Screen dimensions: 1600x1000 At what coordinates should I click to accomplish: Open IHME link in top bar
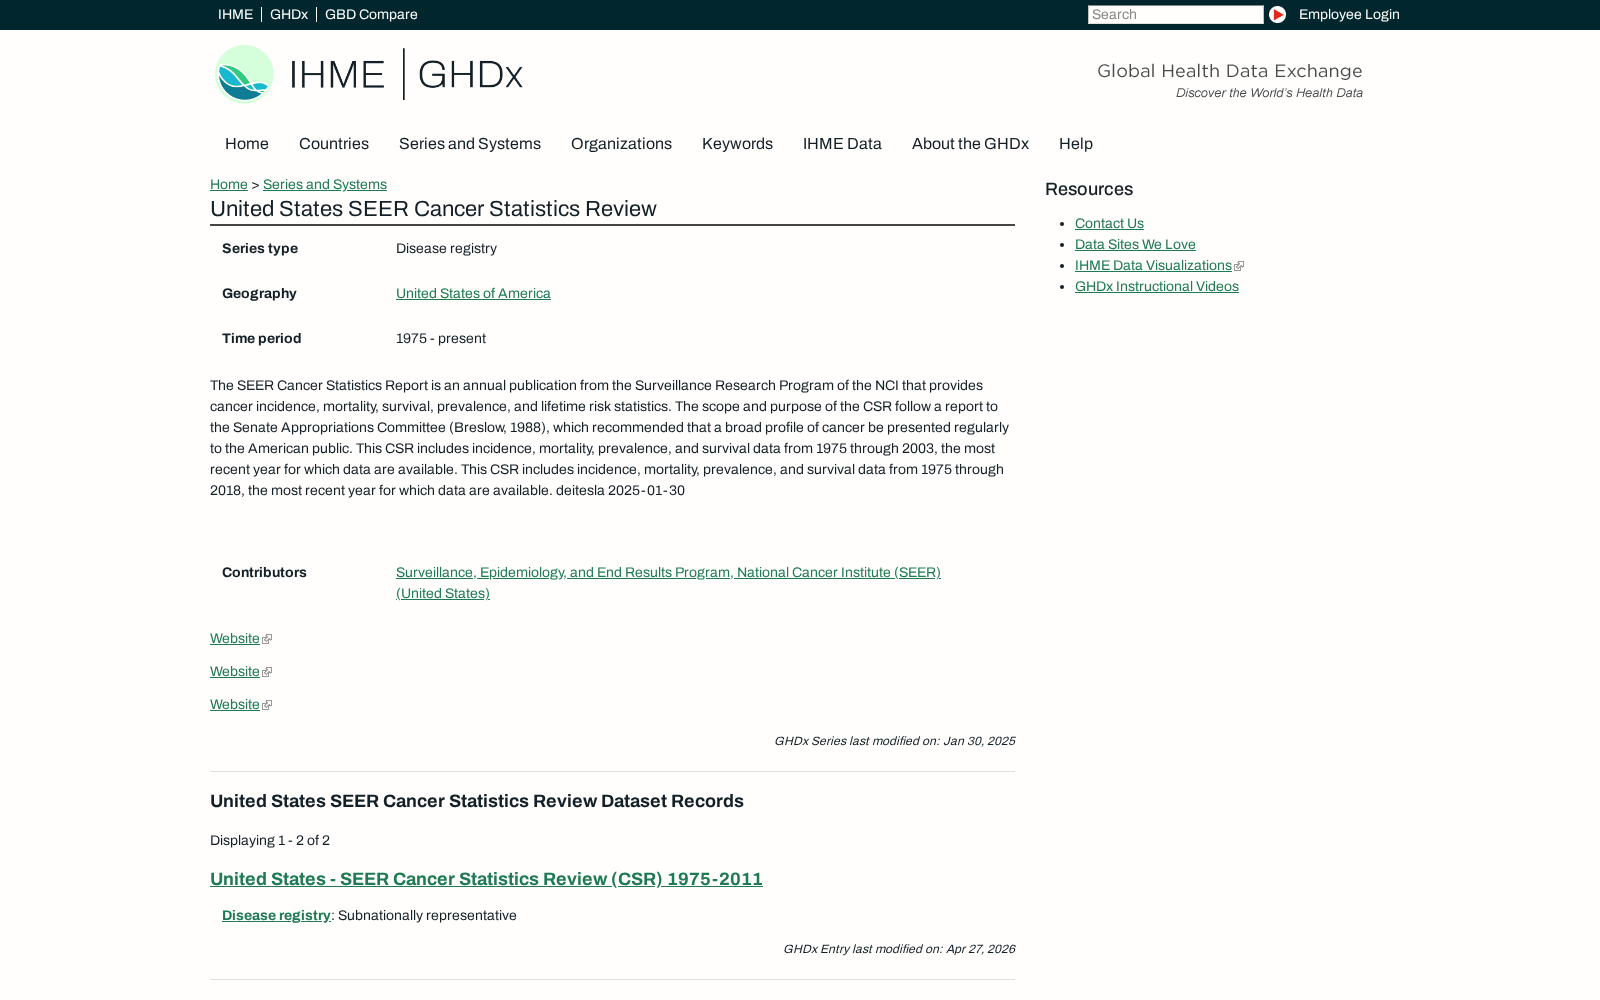click(x=235, y=14)
